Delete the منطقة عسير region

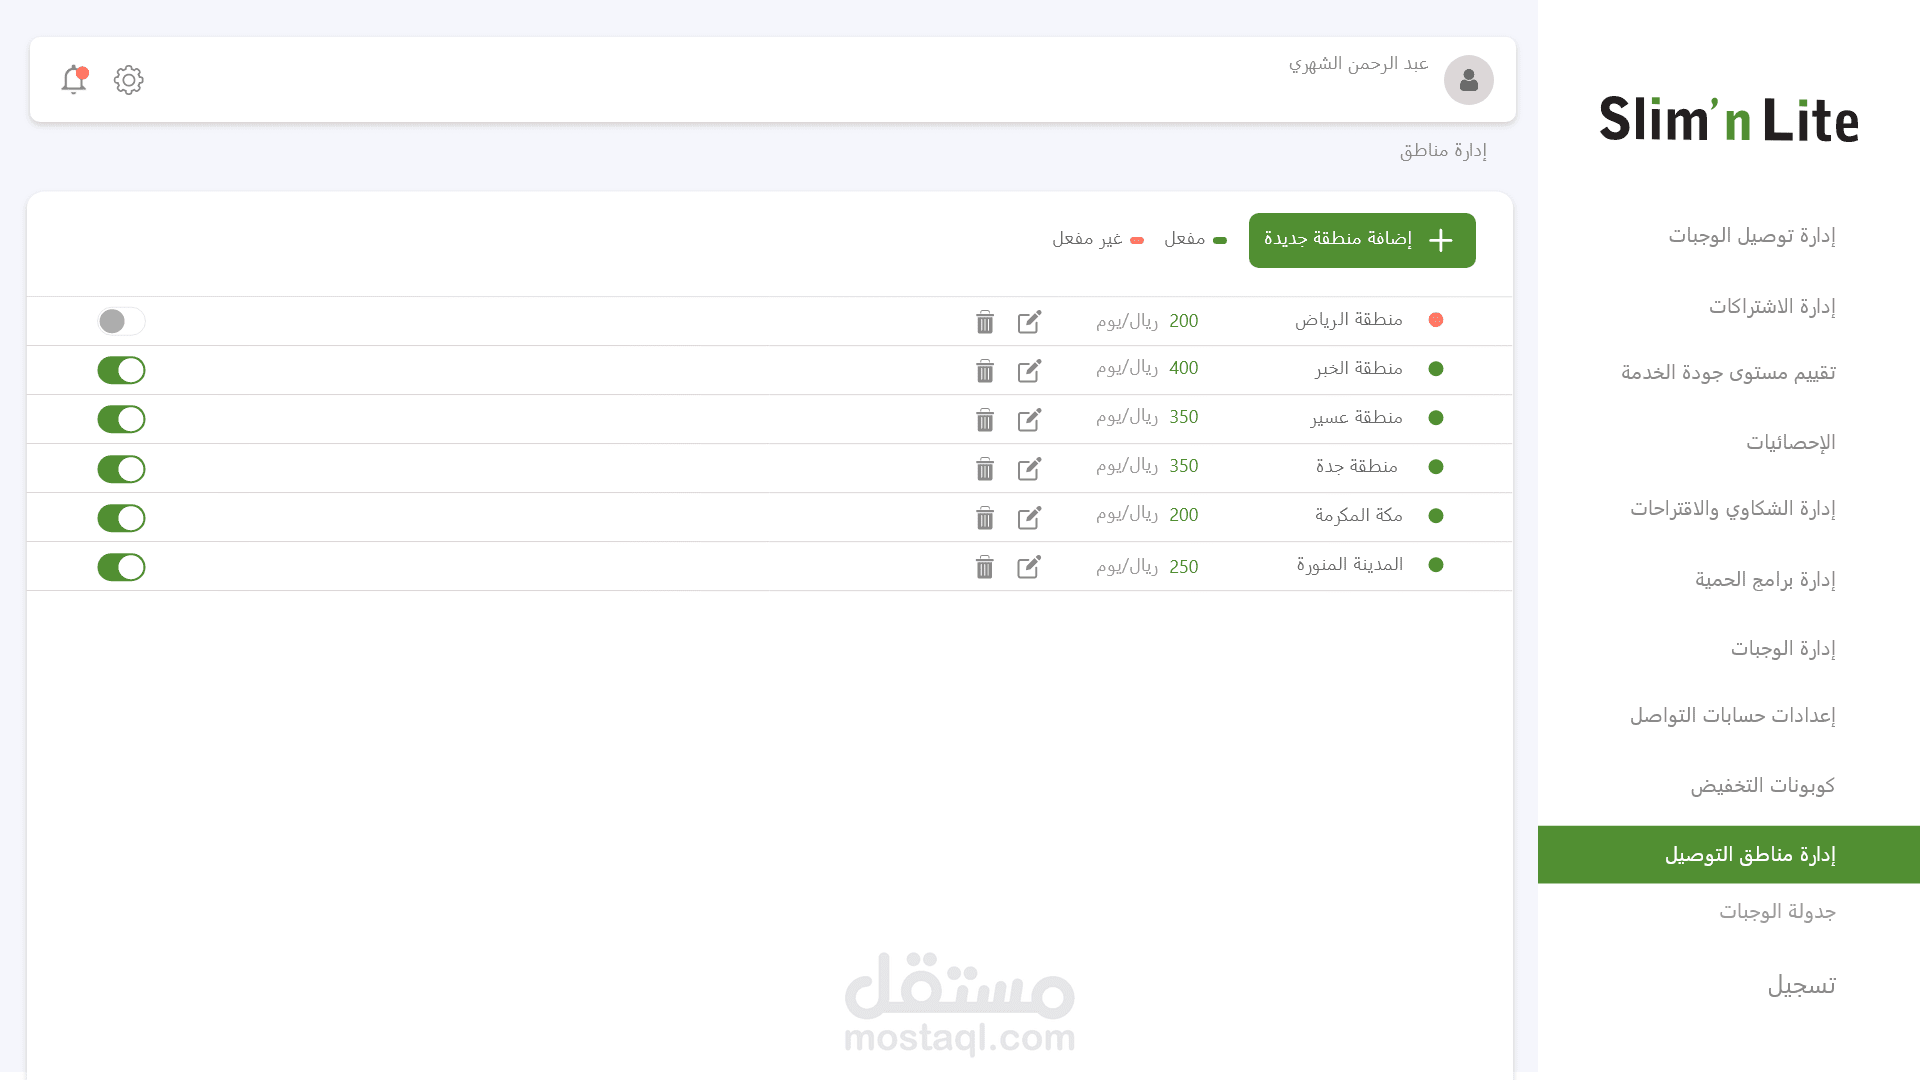(x=985, y=420)
